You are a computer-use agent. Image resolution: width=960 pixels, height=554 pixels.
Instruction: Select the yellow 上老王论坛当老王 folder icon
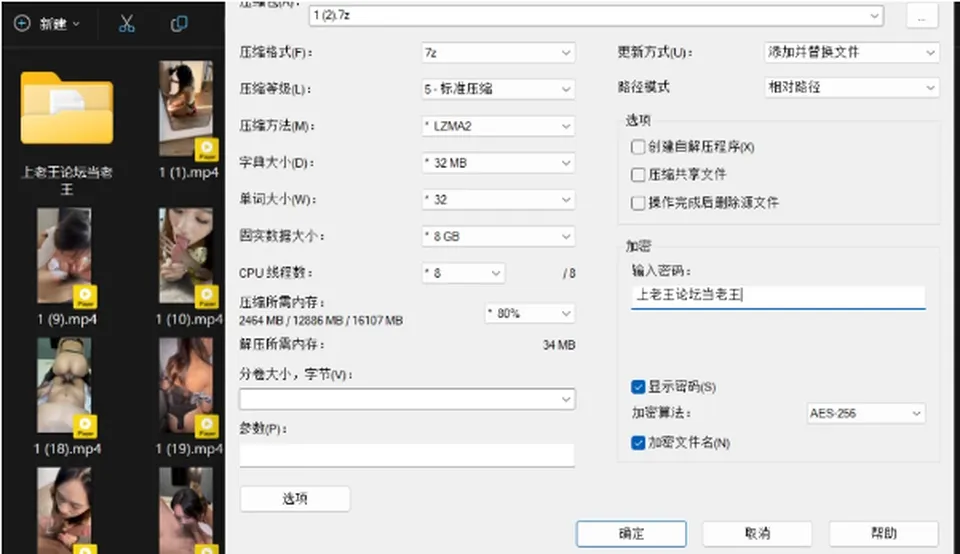pos(67,108)
